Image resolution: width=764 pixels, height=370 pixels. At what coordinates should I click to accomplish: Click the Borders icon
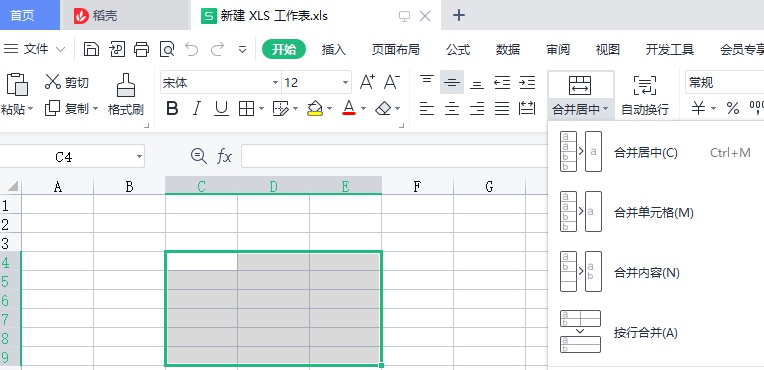pos(247,108)
